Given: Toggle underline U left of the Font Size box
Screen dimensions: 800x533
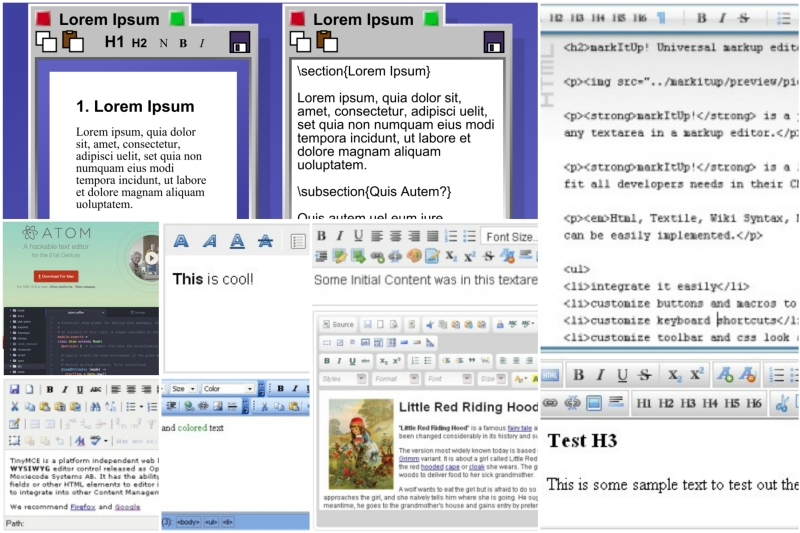Looking at the screenshot, I should click(x=359, y=236).
